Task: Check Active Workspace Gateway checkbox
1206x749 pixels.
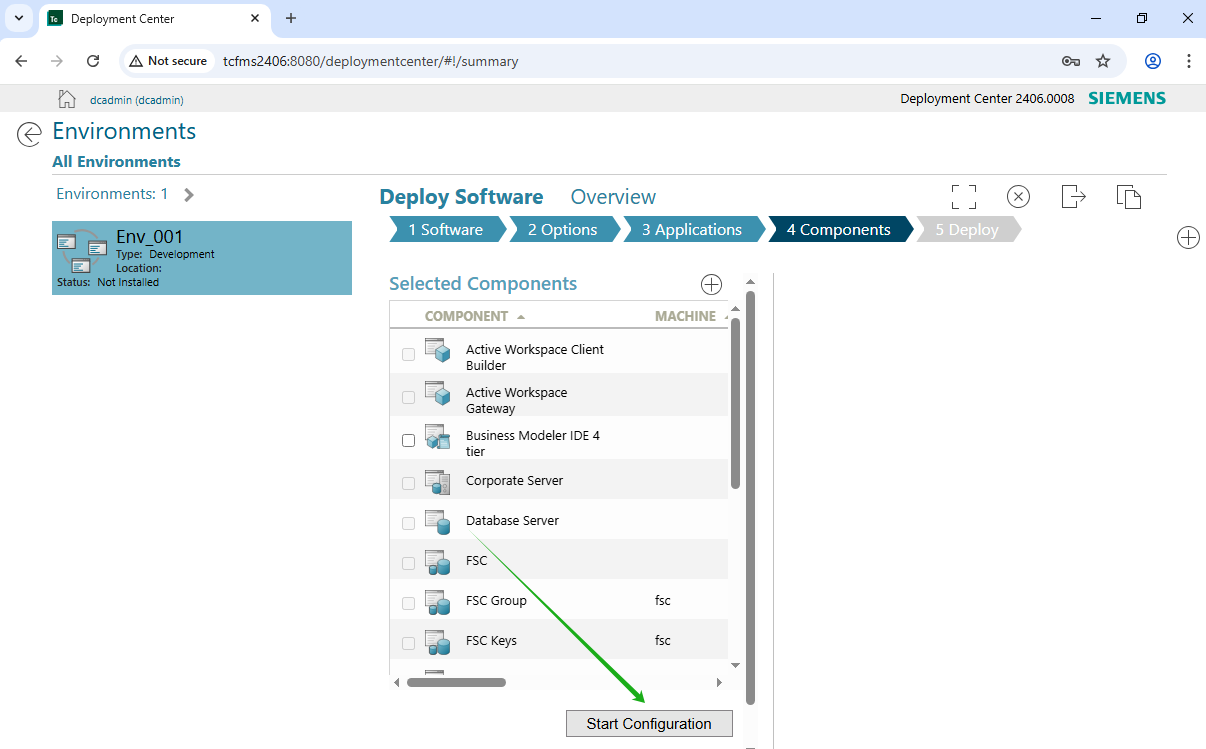Action: point(408,397)
